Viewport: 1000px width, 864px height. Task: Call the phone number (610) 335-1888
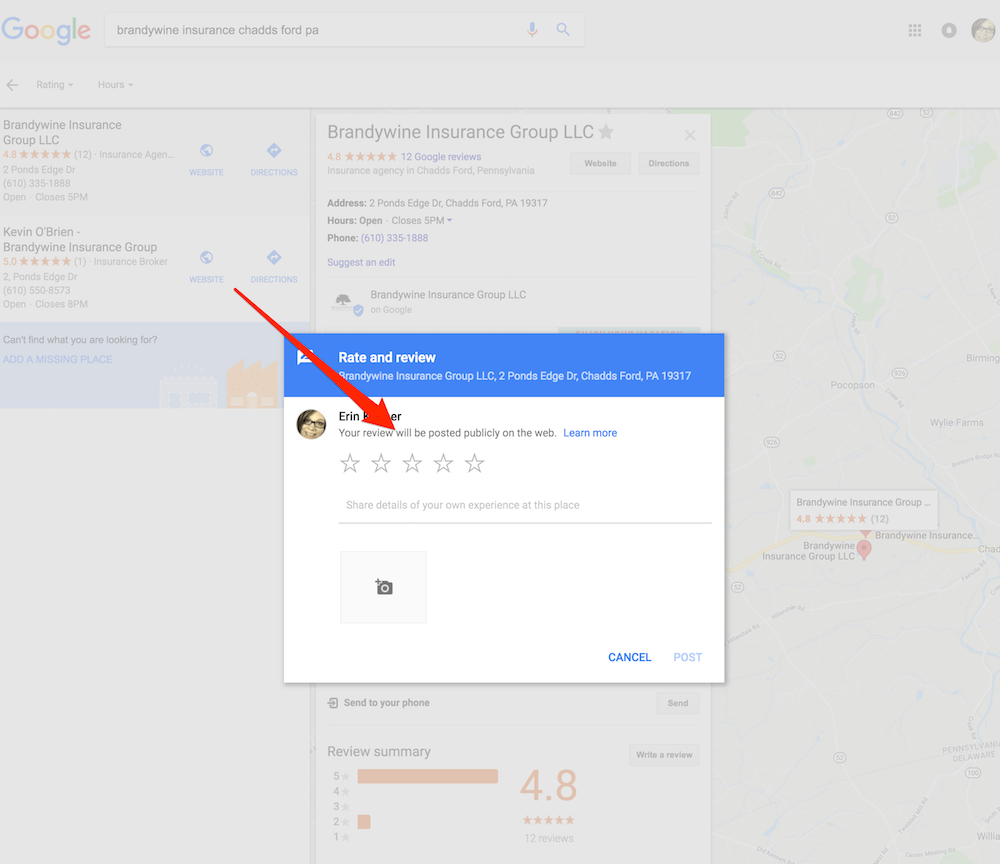click(394, 238)
